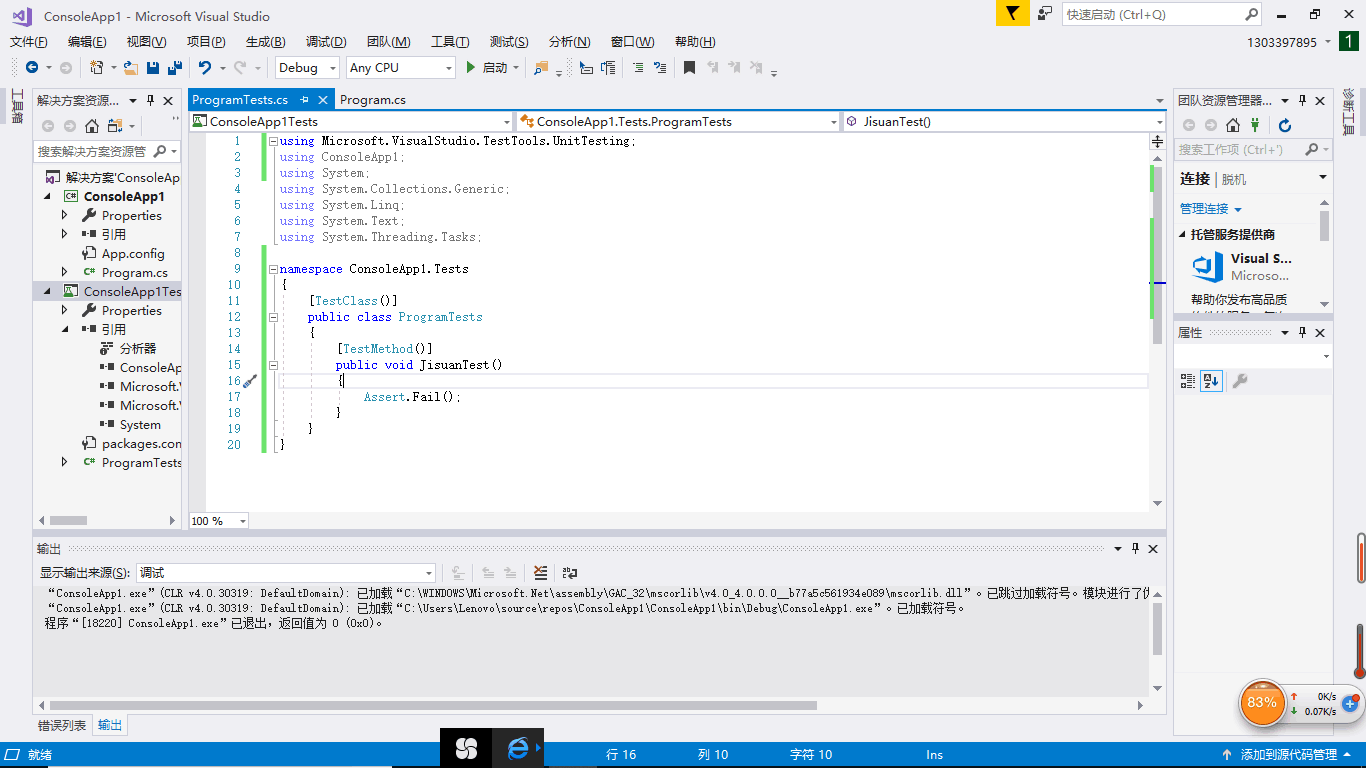The height and width of the screenshot is (768, 1366).
Task: Undo the last edit with the undo arrow
Action: [205, 68]
